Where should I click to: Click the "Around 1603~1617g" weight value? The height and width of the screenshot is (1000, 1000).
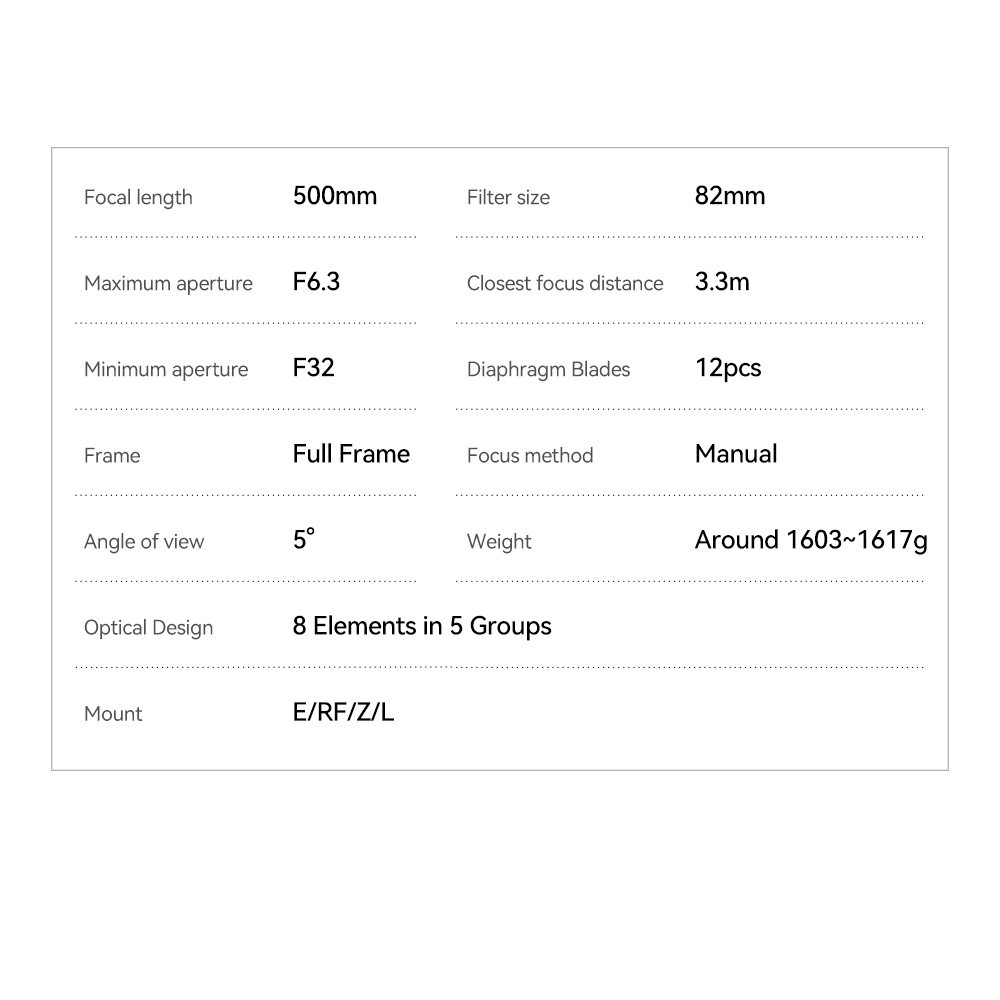[x=811, y=540]
